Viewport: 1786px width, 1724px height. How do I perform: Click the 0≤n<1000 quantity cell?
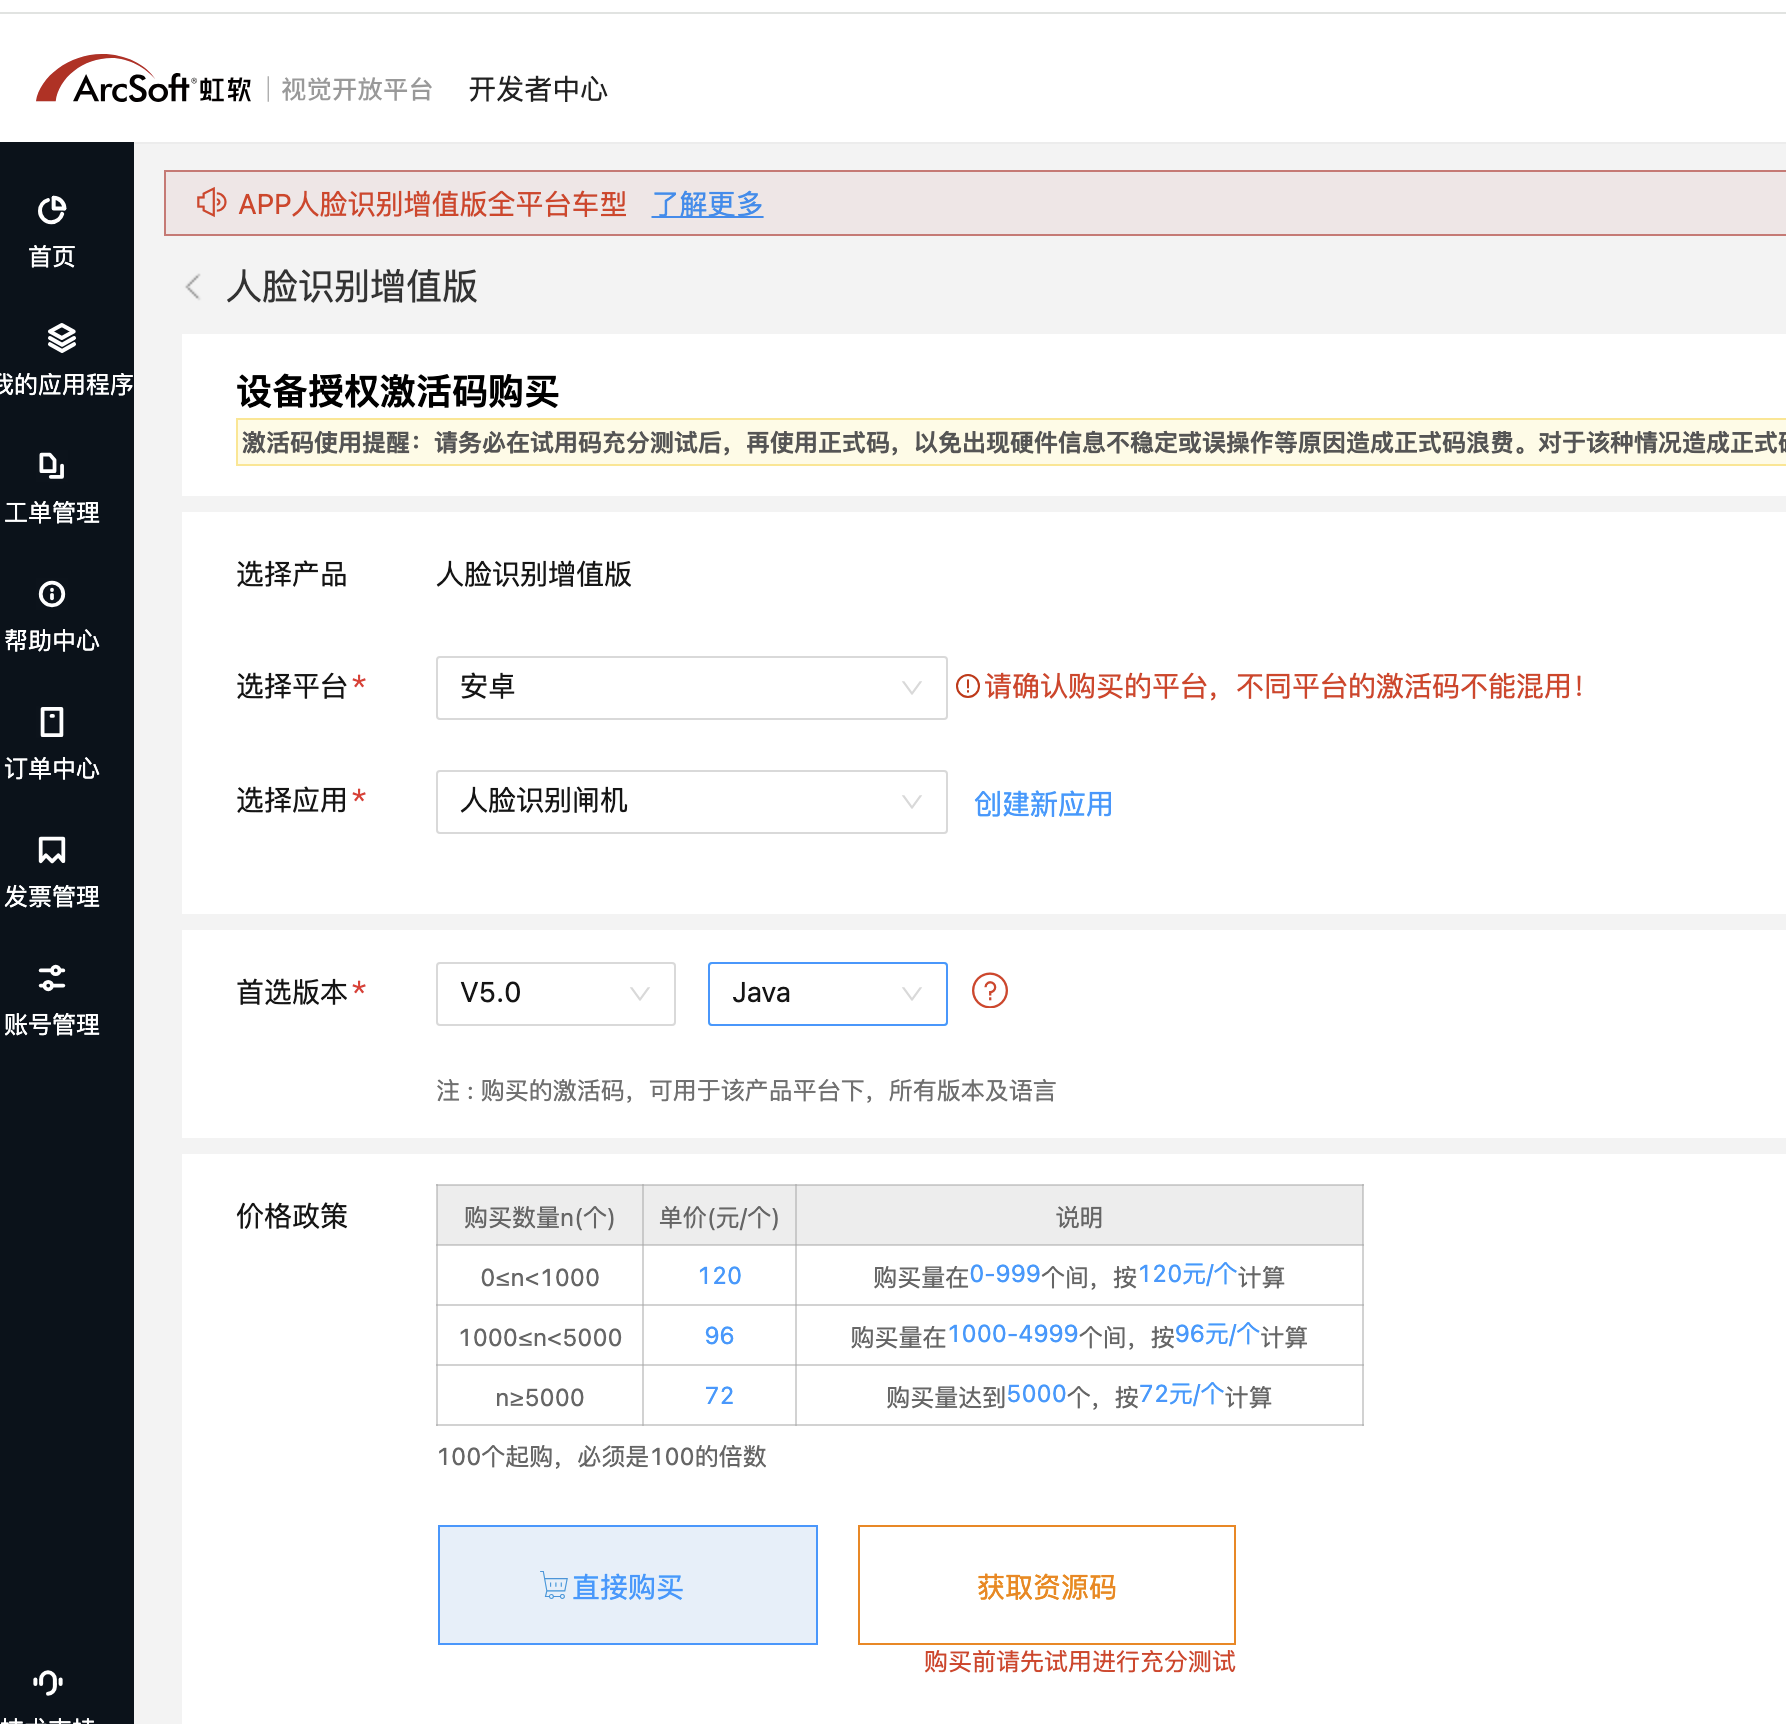pos(540,1276)
